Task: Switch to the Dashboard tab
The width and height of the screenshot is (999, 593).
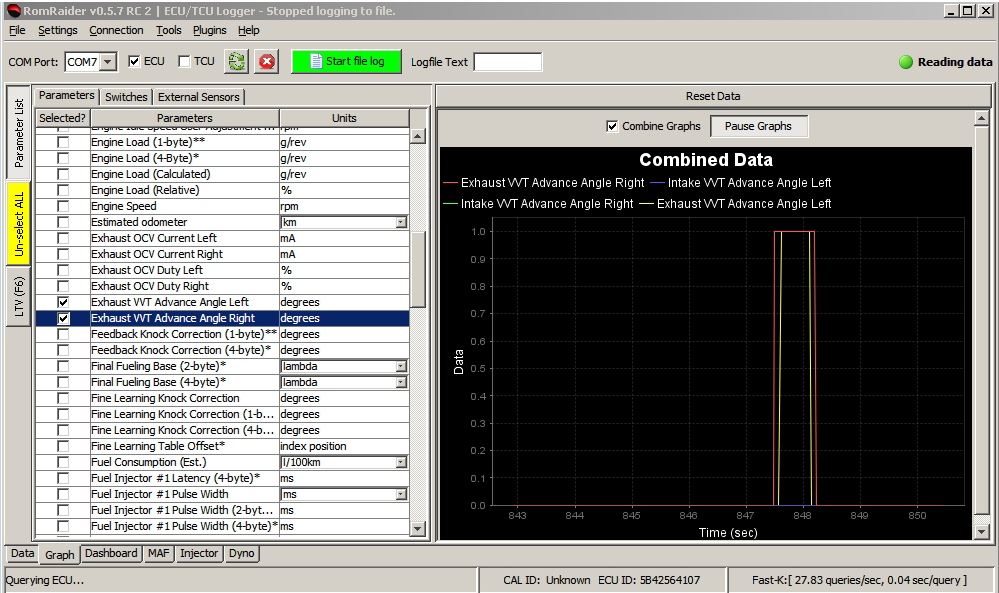Action: click(111, 554)
